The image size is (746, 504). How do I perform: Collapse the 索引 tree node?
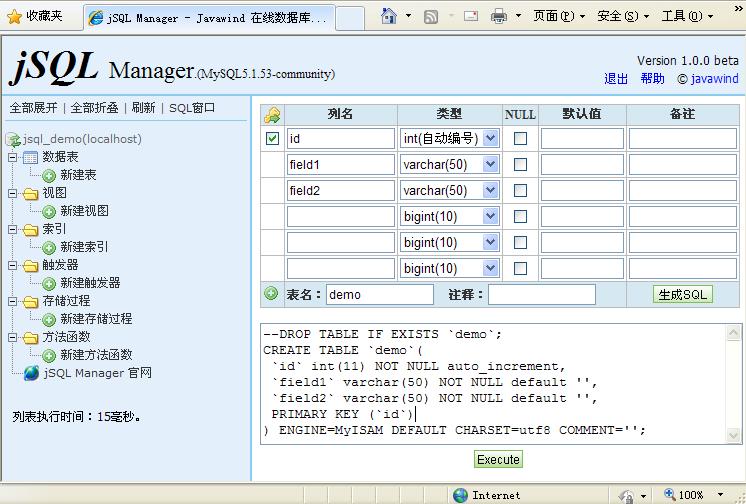point(12,229)
